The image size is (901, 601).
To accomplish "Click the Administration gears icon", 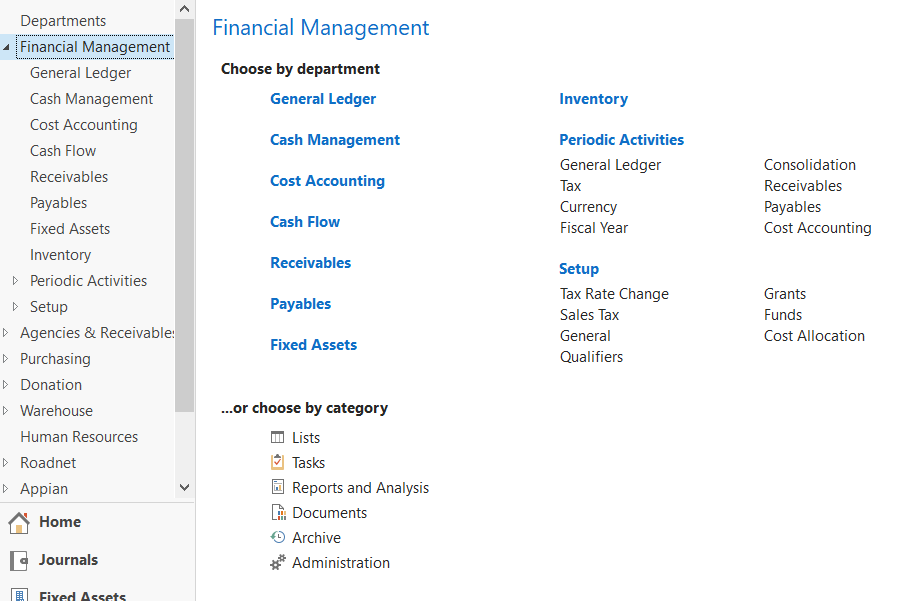I will [278, 563].
